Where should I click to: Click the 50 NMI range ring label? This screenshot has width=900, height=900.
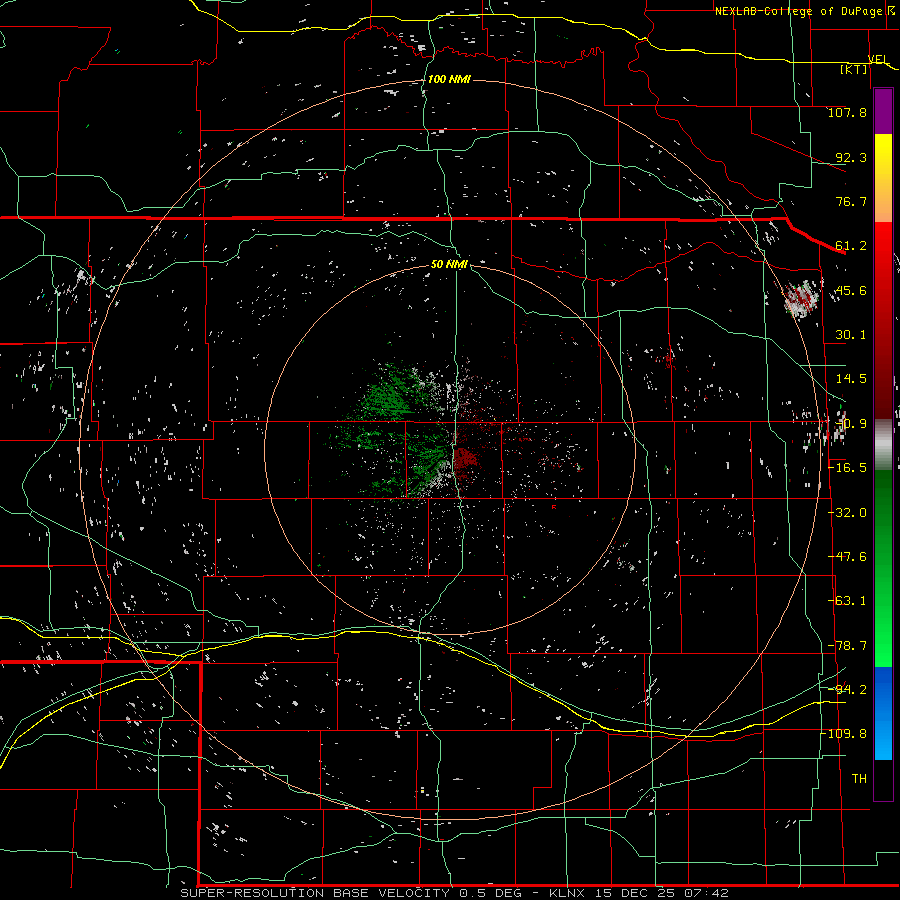[x=449, y=264]
